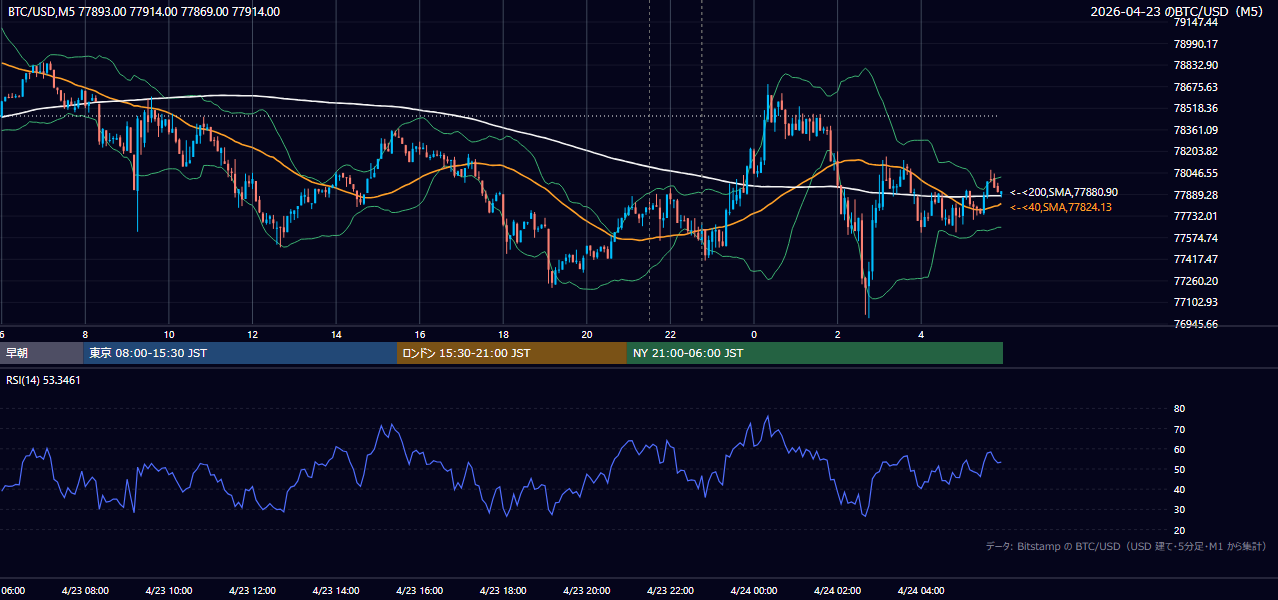Viewport: 1278px width, 600px height.
Task: Click the 4/24 02:00 date axis label
Action: click(x=837, y=590)
